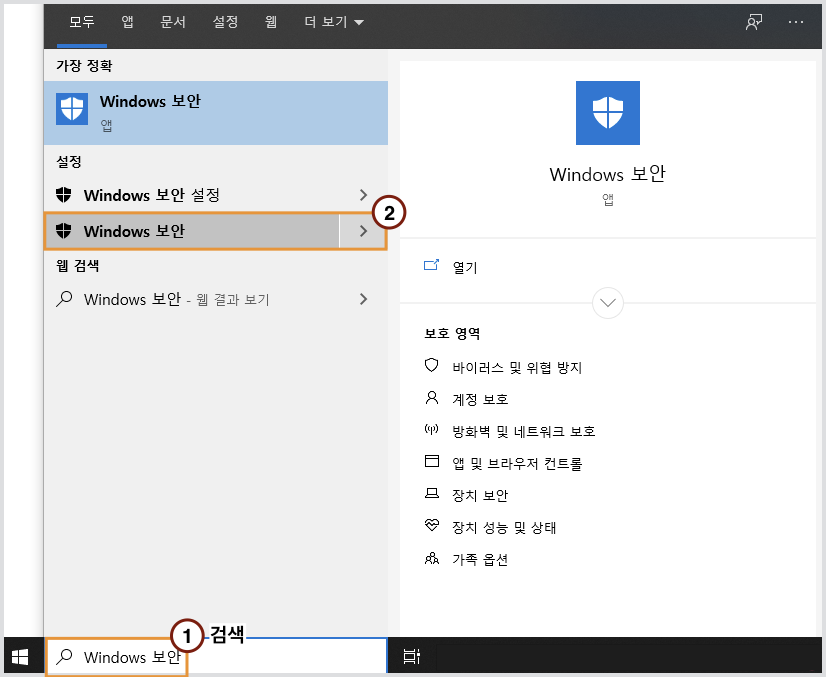The width and height of the screenshot is (826, 677).
Task: Expand arrow on highlighted Windows 보안 row
Action: (x=363, y=231)
